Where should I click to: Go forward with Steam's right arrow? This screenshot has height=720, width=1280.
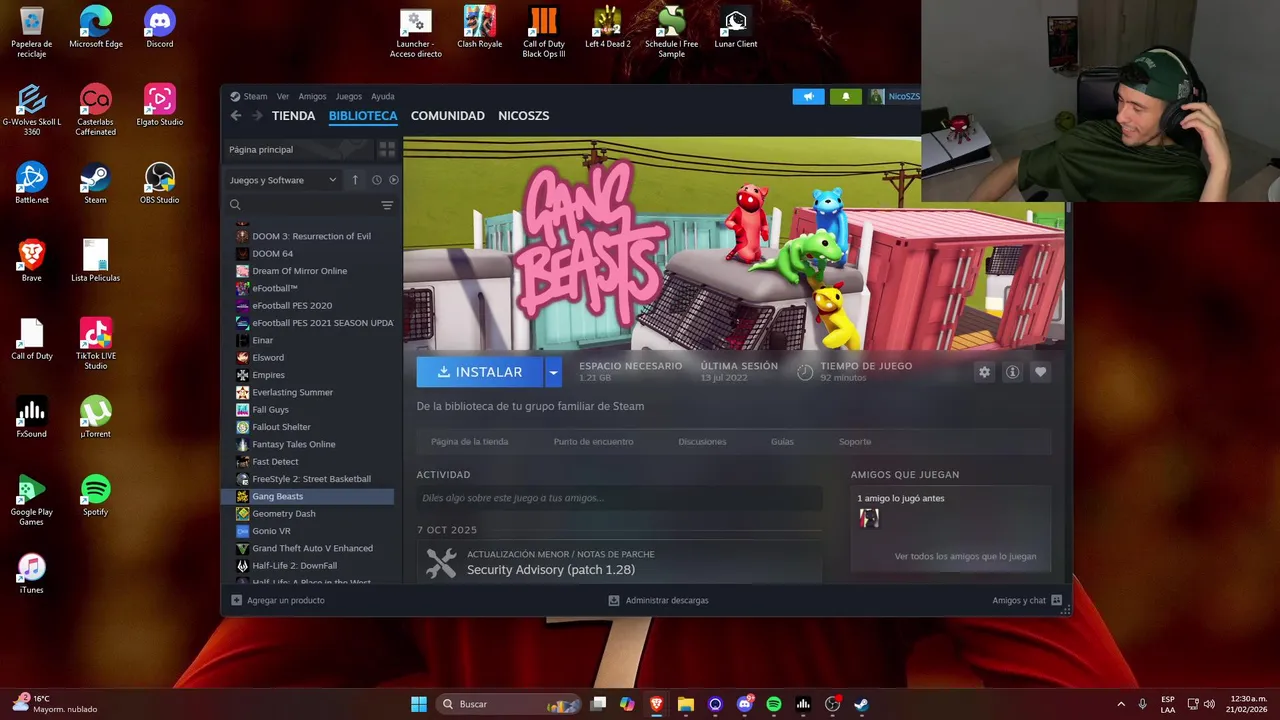257,116
